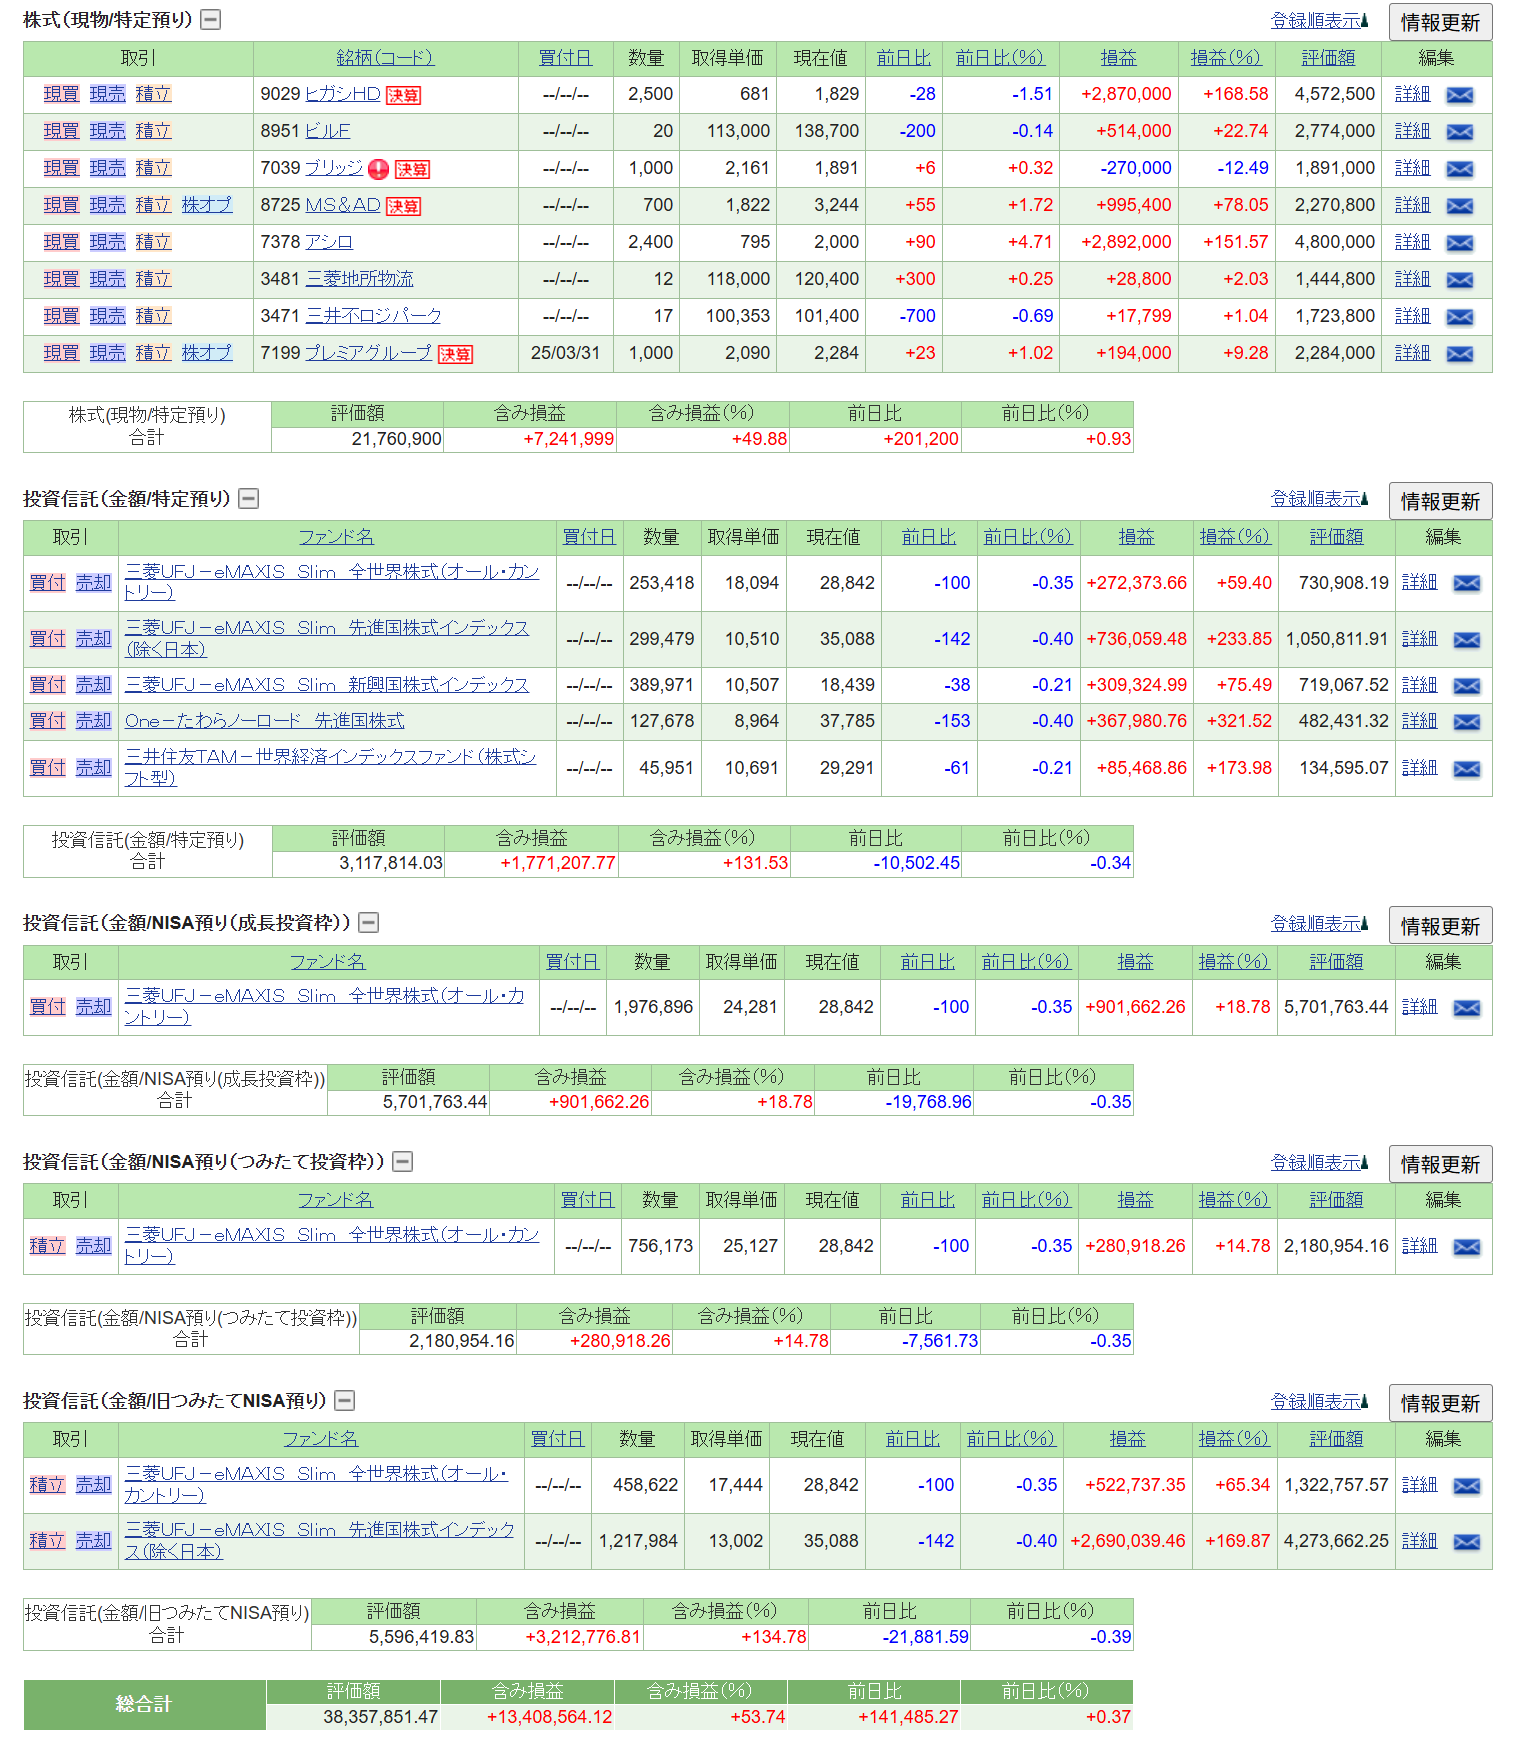Screen dimensions: 1513x1751
Task: Click the mail icon in the プレミアグループ row
Action: [x=1459, y=354]
